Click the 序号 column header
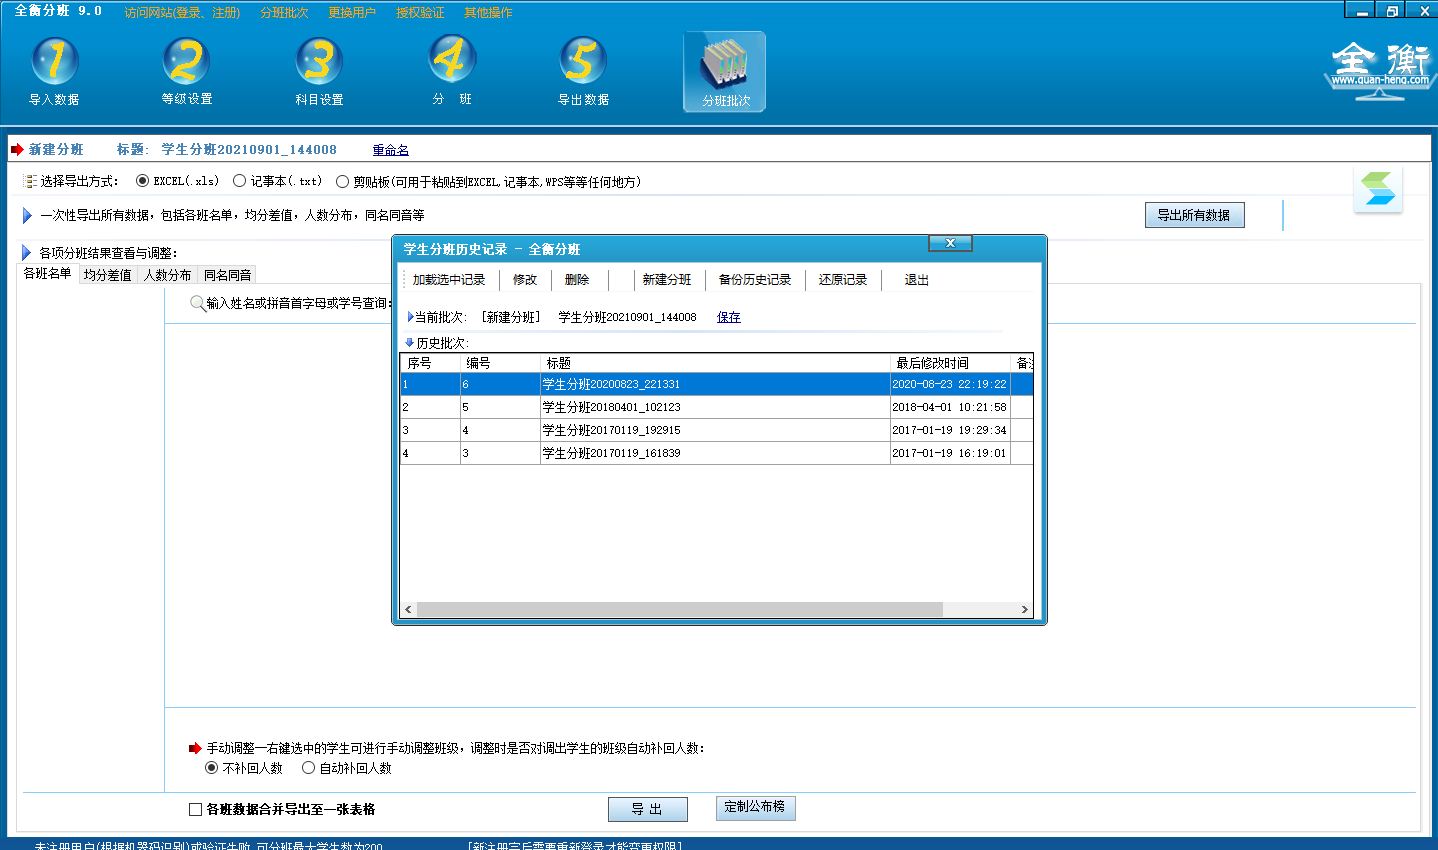This screenshot has height=850, width=1438. [x=430, y=363]
